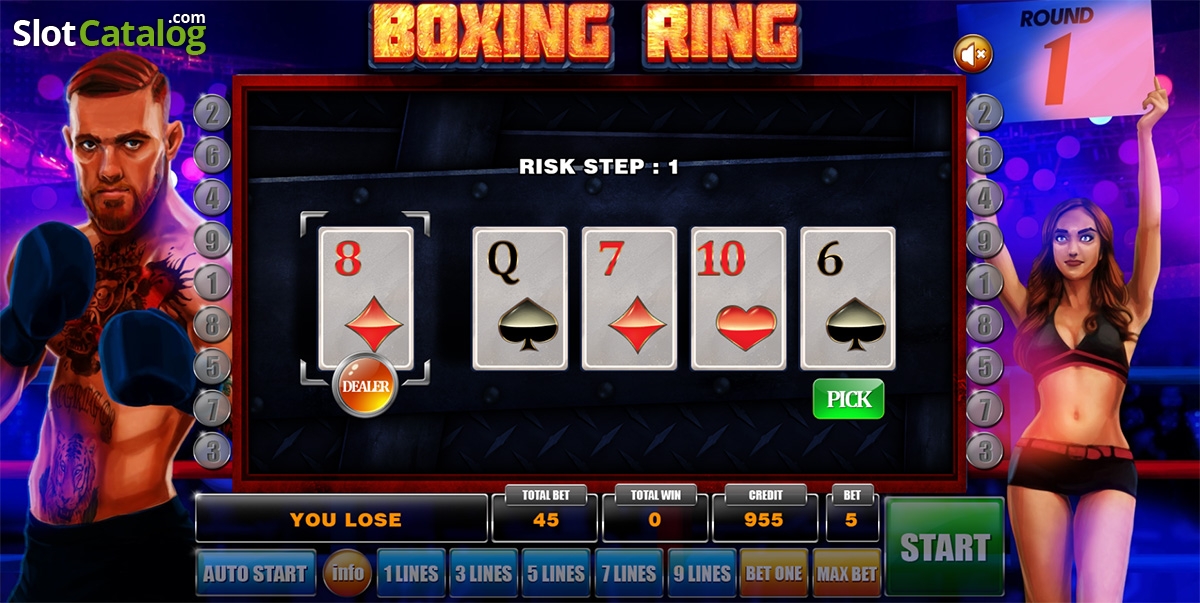This screenshot has height=603, width=1200.
Task: Open the SlotCatalog.com logo link
Action: [x=110, y=33]
